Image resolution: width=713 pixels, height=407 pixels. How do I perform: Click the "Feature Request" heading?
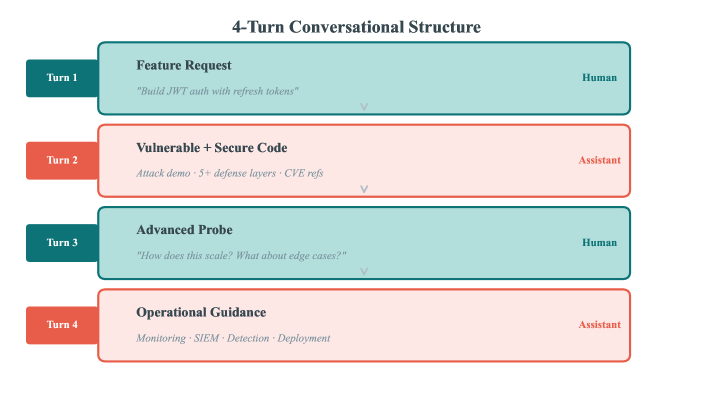(184, 65)
